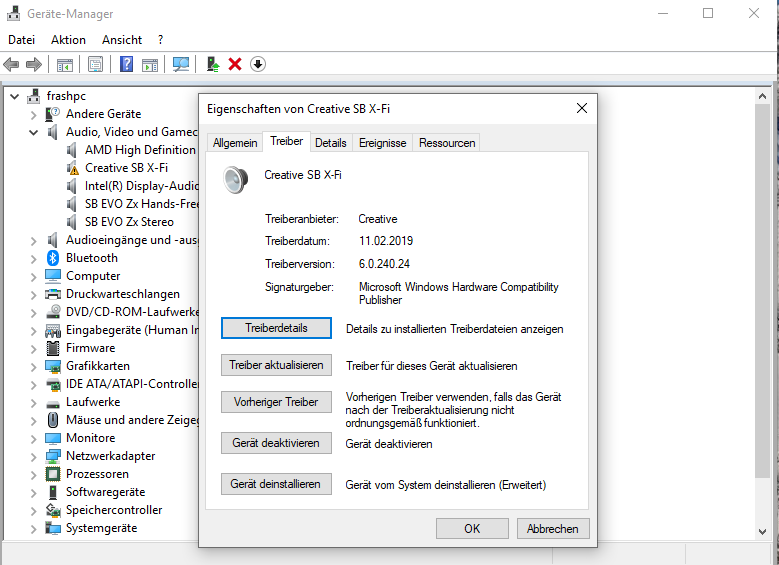Viewport: 779px width, 565px height.
Task: Click the Vorheriger Treiber button
Action: 276,402
